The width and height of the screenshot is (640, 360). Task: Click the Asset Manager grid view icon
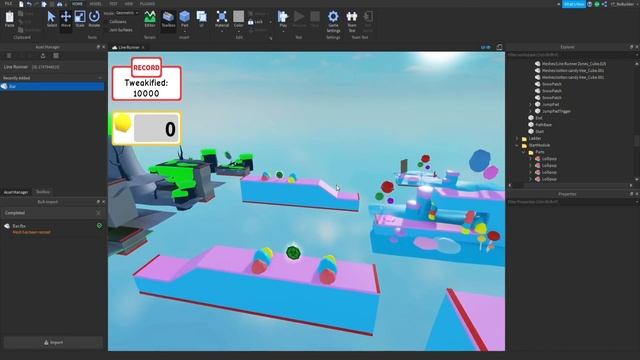(x=56, y=56)
